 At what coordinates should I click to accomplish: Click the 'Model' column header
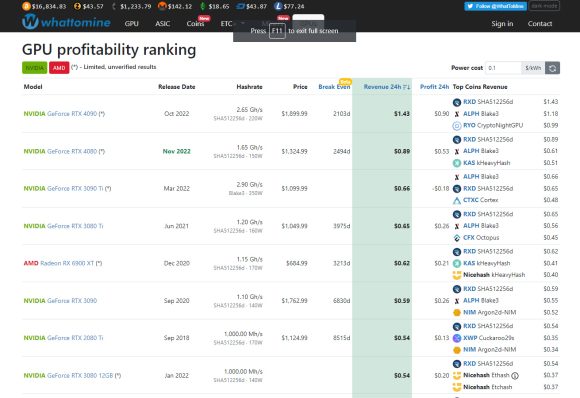click(33, 87)
